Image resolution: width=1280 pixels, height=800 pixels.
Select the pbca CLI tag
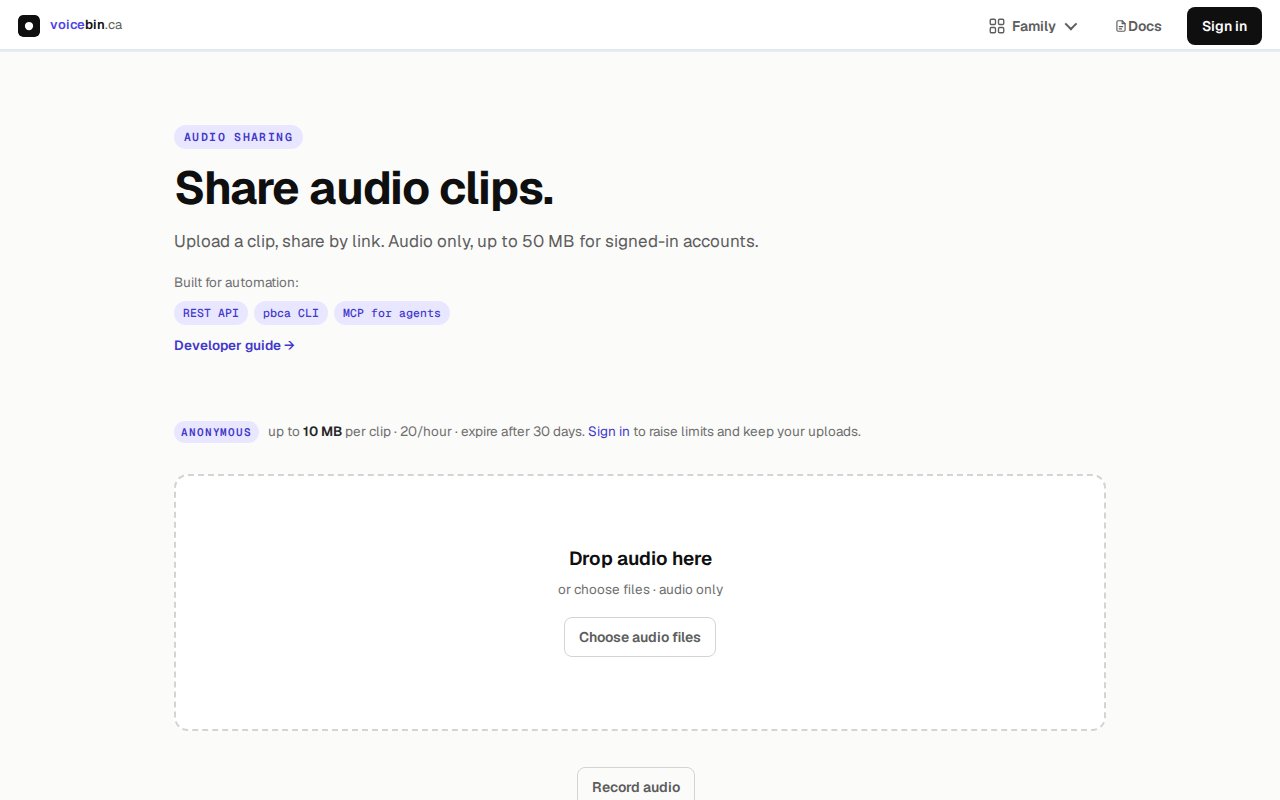coord(291,313)
